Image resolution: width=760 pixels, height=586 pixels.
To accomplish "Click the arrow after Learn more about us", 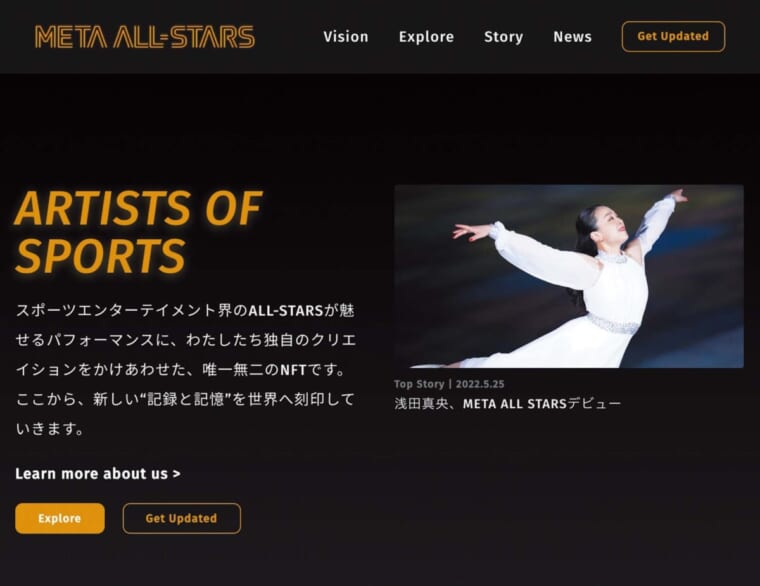I will click(176, 474).
